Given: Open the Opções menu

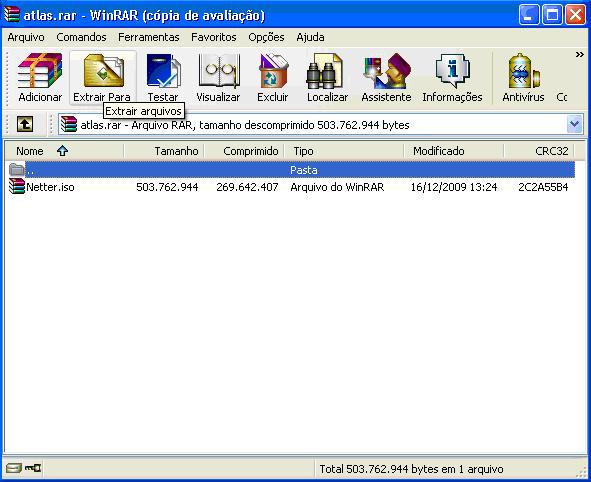Looking at the screenshot, I should 266,37.
